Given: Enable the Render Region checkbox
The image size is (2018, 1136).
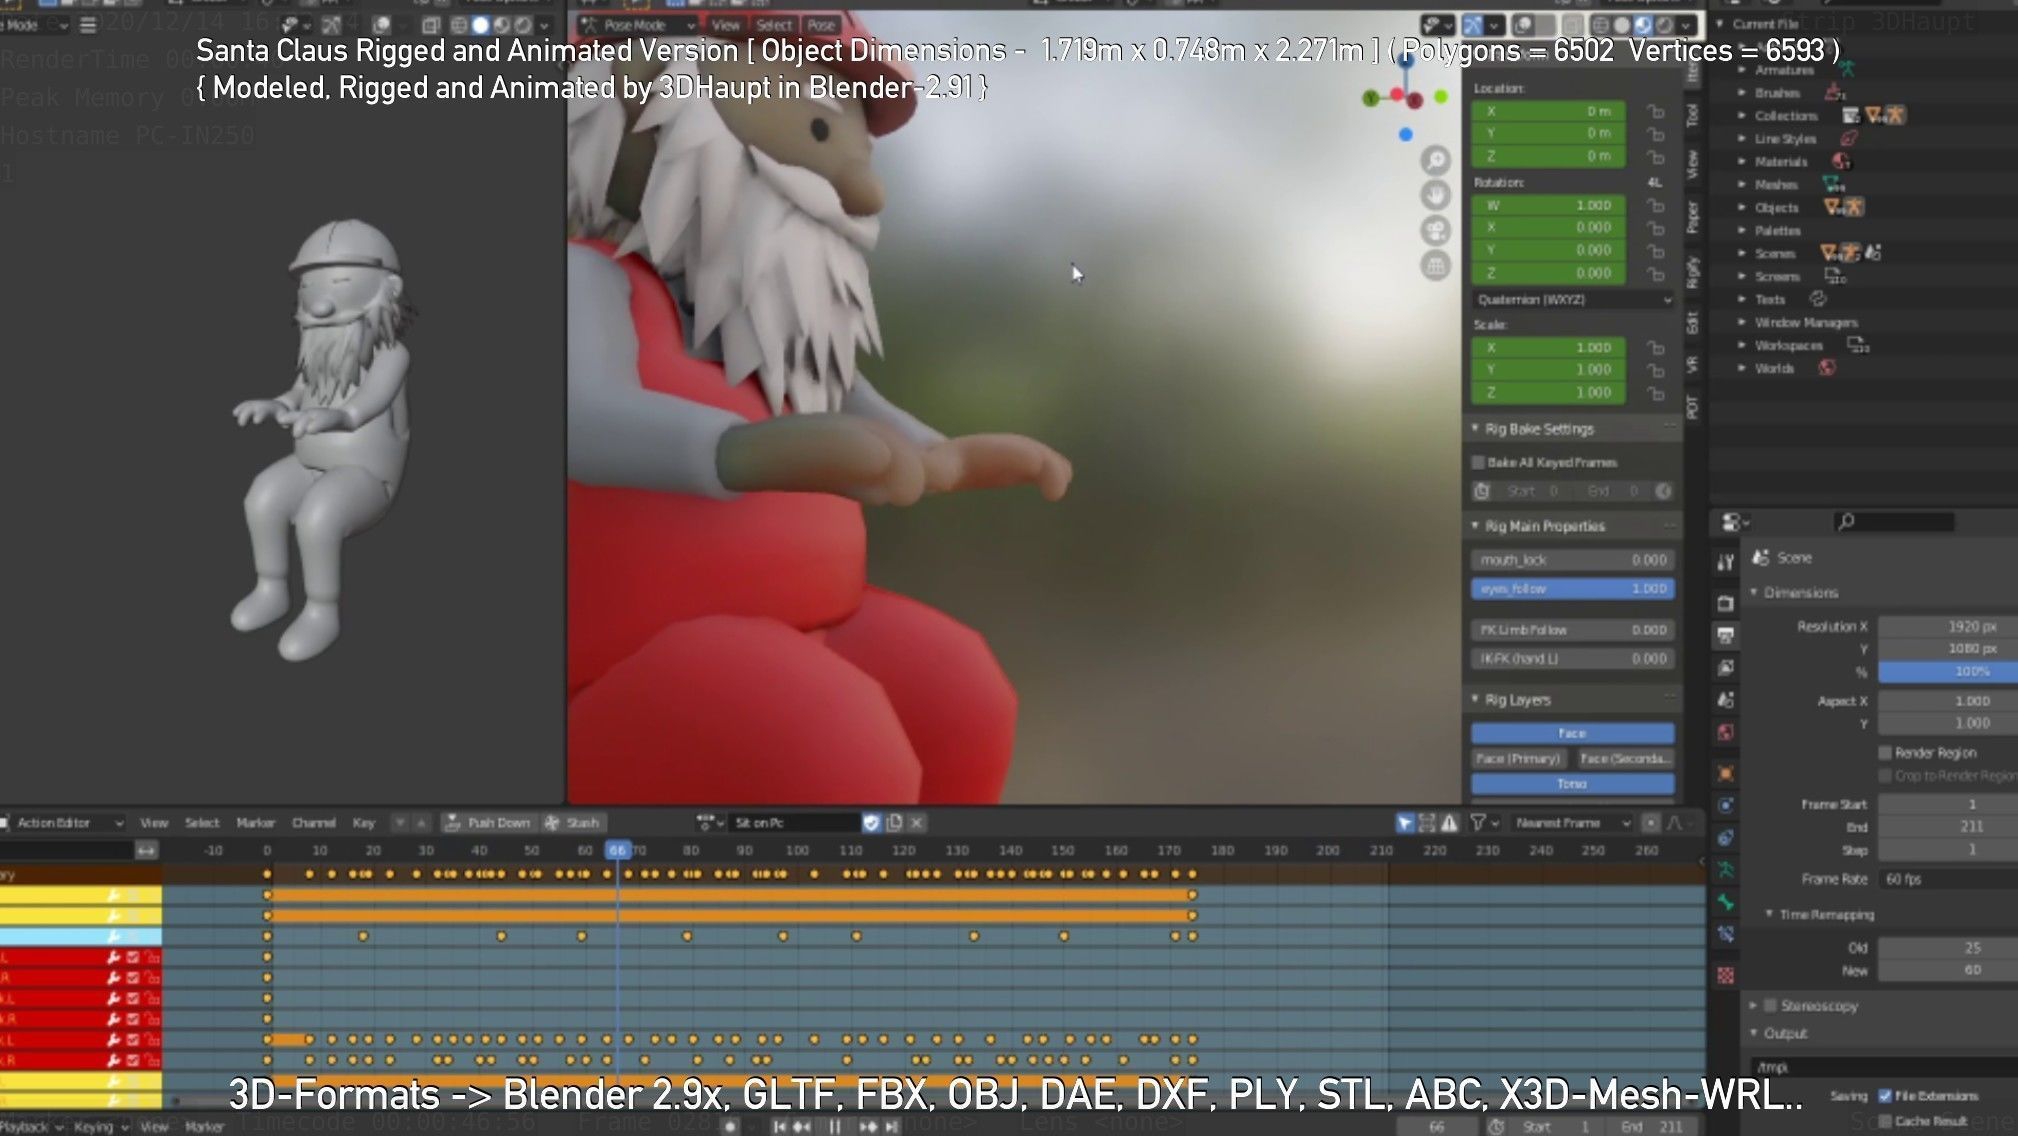Looking at the screenshot, I should click(1885, 752).
